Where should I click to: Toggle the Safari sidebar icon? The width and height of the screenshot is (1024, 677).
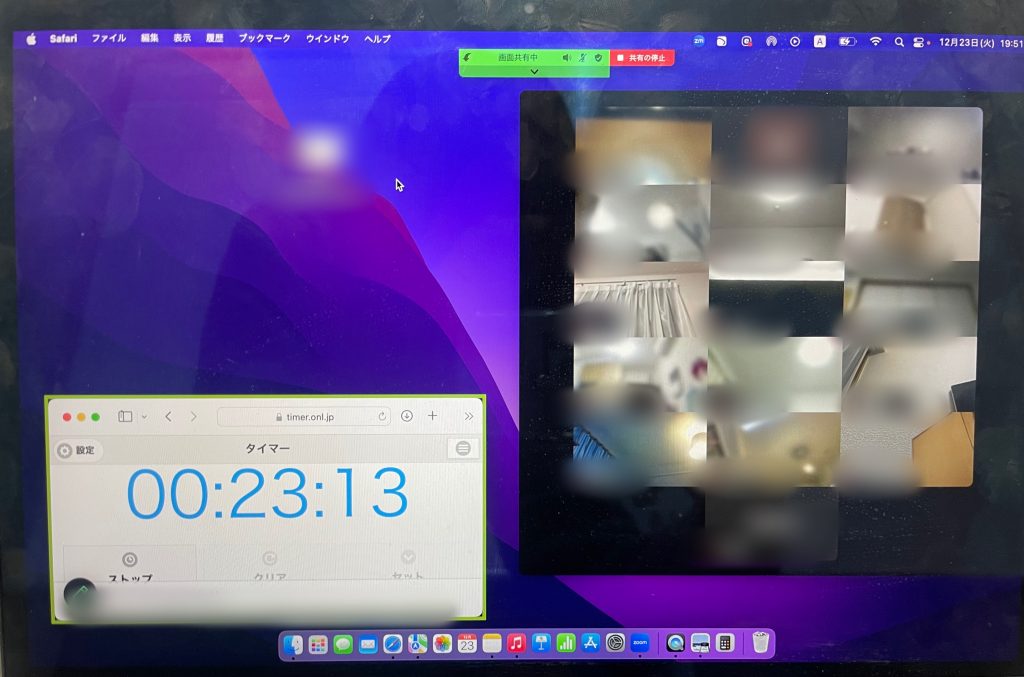coord(125,417)
